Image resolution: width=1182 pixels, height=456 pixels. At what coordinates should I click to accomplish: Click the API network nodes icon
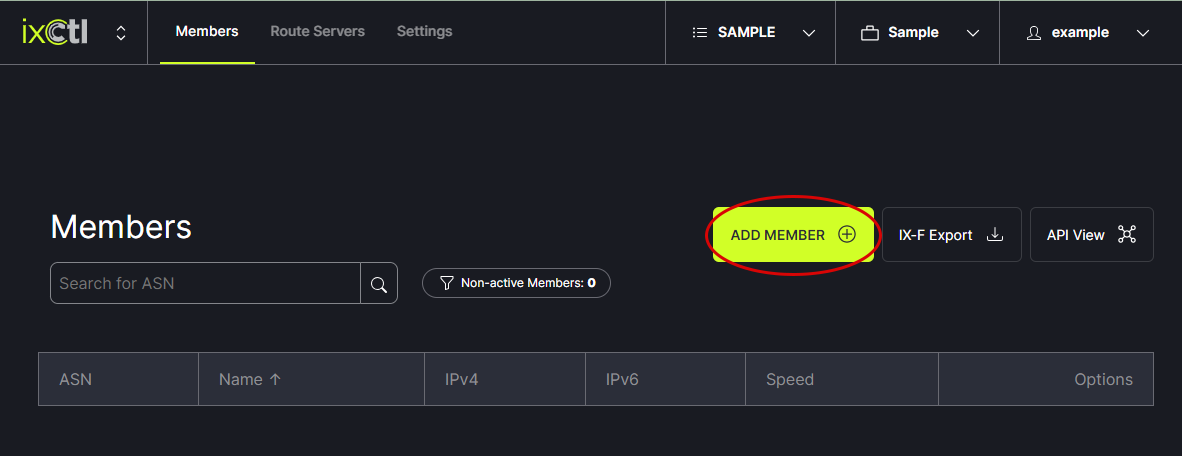1127,235
